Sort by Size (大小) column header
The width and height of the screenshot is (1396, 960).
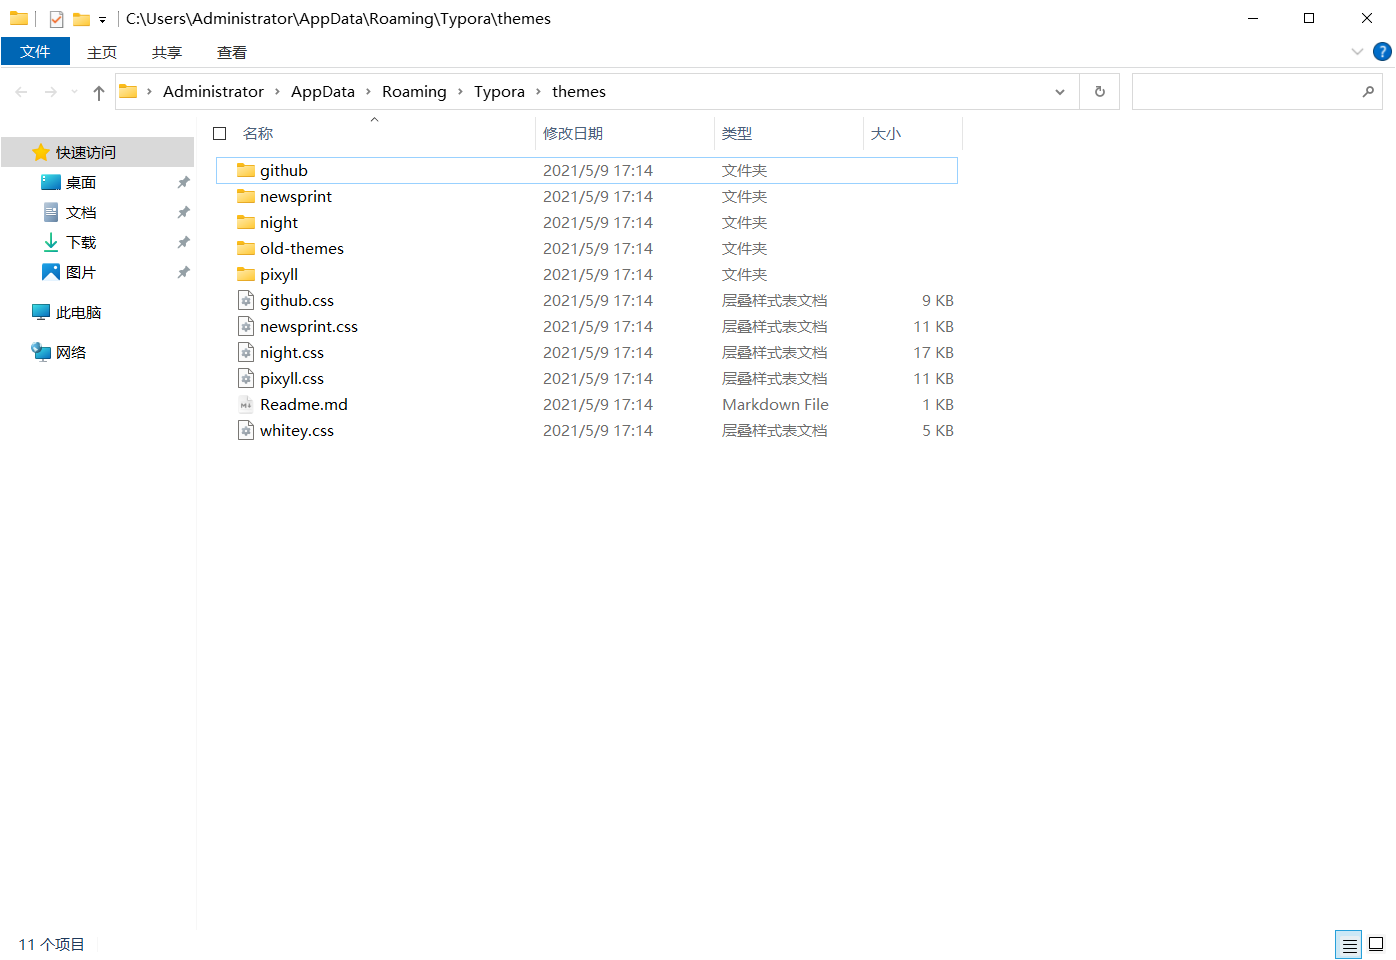click(x=886, y=133)
